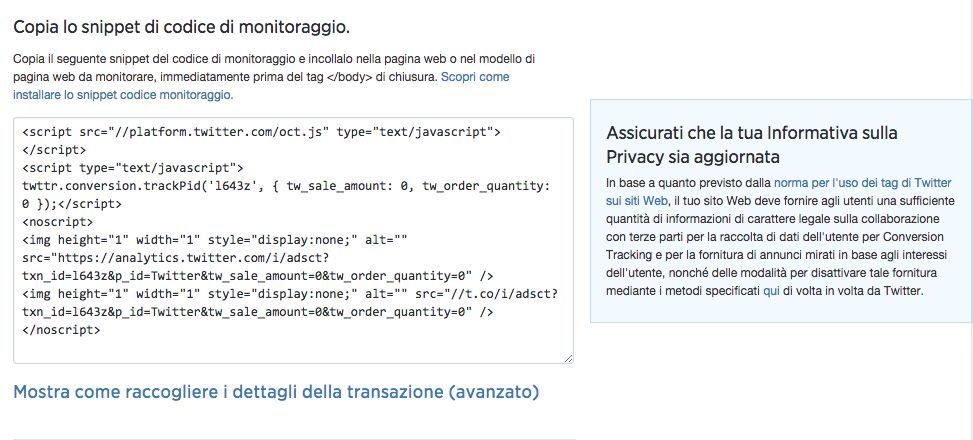Screen dimensions: 973x440
Task: Click the platform.twitter.com/oct.js script line
Action: point(261,132)
